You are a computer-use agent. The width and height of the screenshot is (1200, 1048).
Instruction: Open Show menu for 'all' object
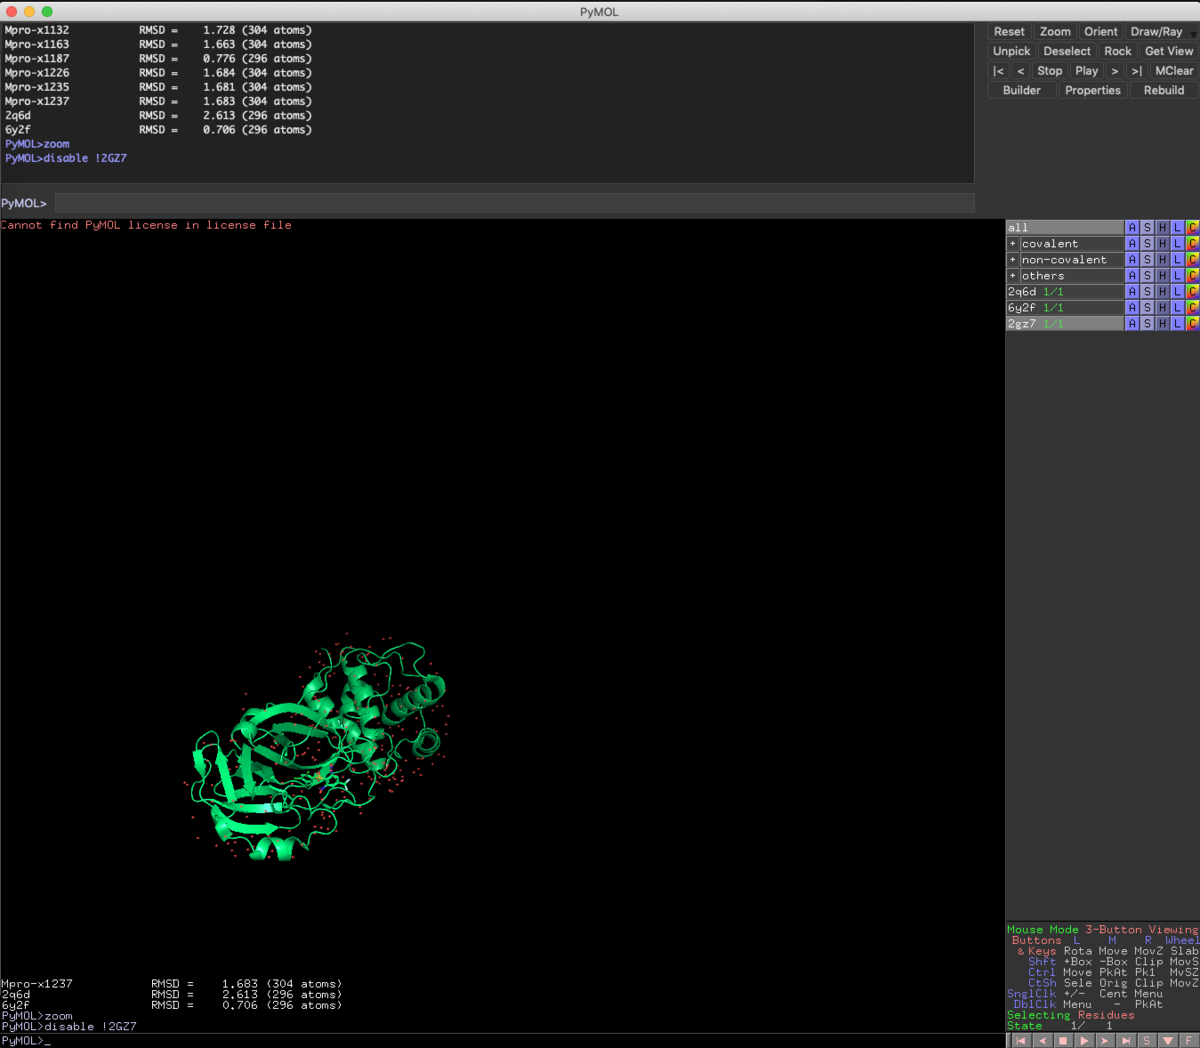click(x=1147, y=228)
